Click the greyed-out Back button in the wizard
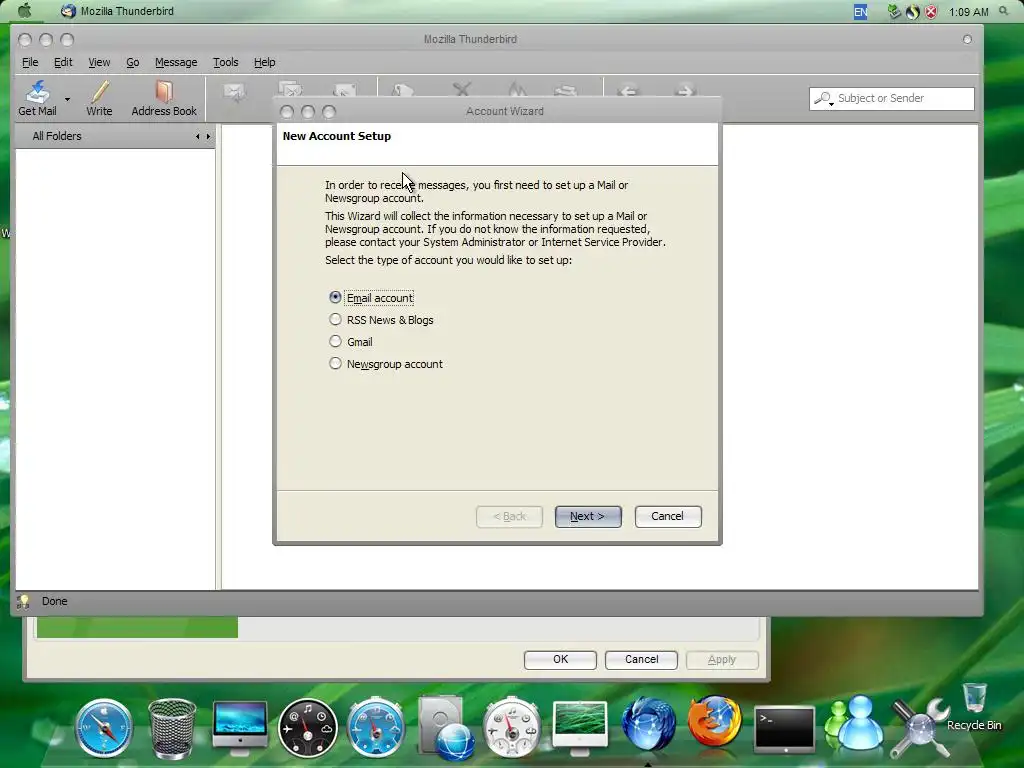1024x768 pixels. (509, 517)
